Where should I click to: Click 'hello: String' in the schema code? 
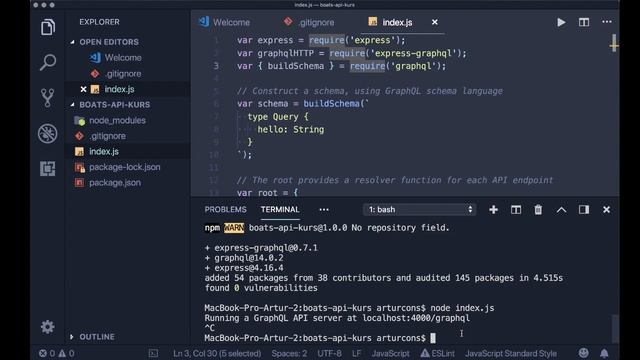[291, 130]
